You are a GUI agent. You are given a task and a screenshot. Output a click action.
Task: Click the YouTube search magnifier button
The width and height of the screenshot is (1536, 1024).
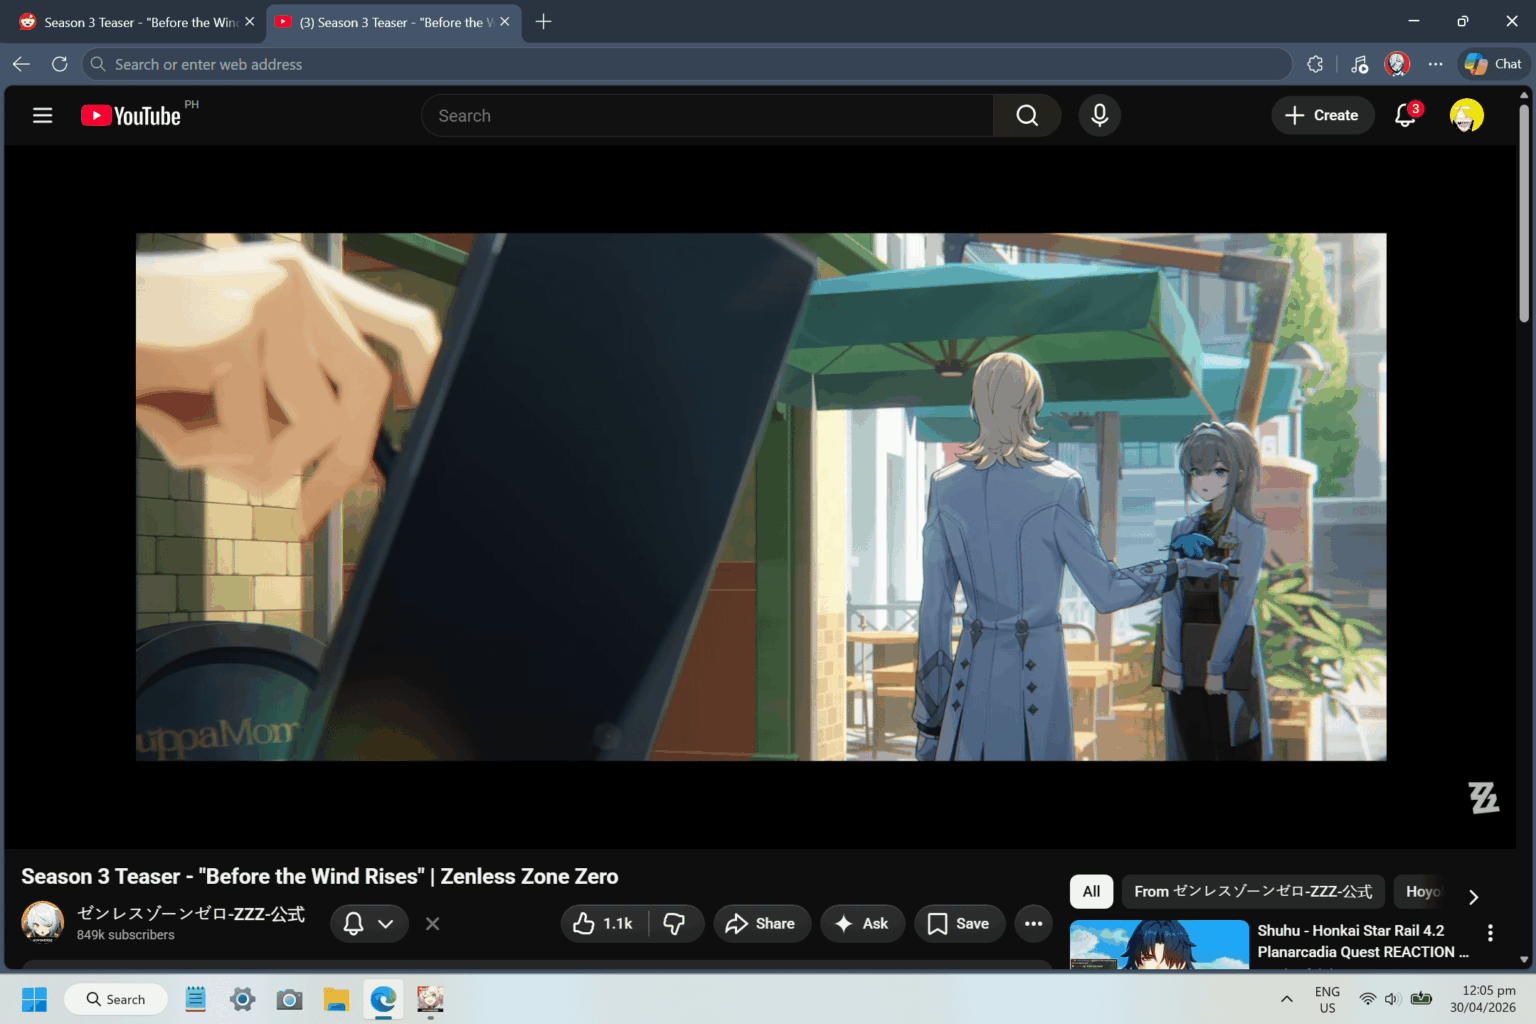click(1027, 116)
